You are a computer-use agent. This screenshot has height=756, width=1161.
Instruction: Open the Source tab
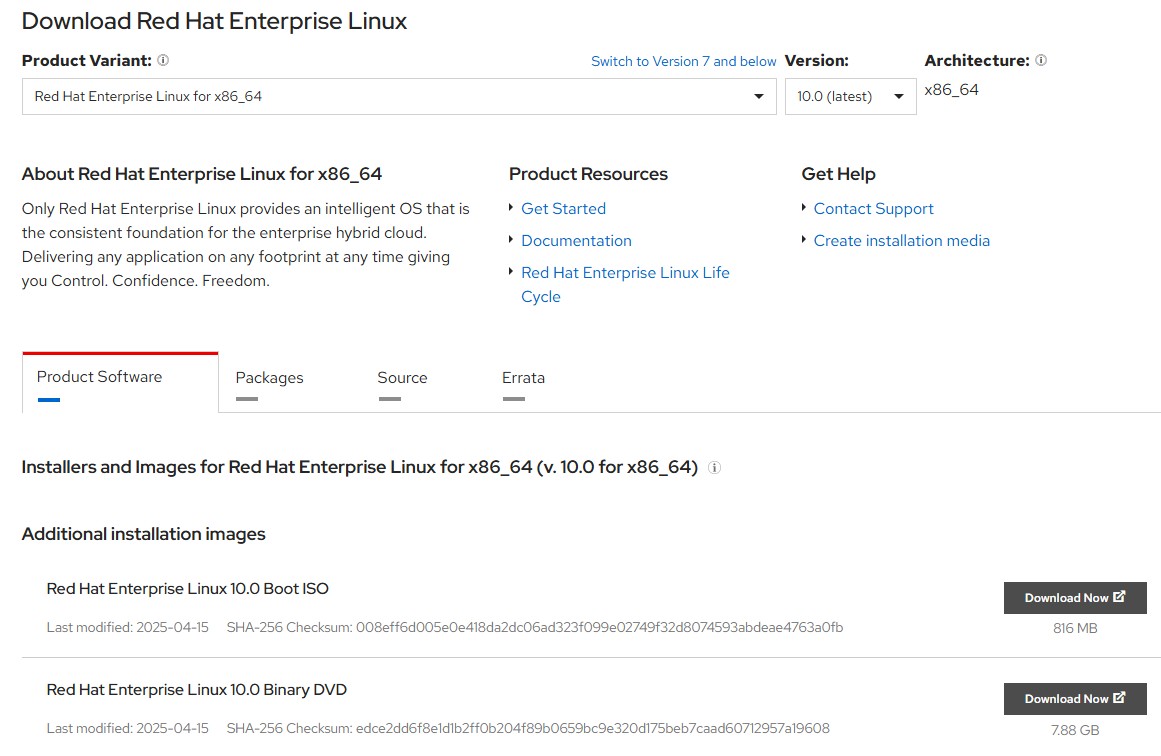402,378
